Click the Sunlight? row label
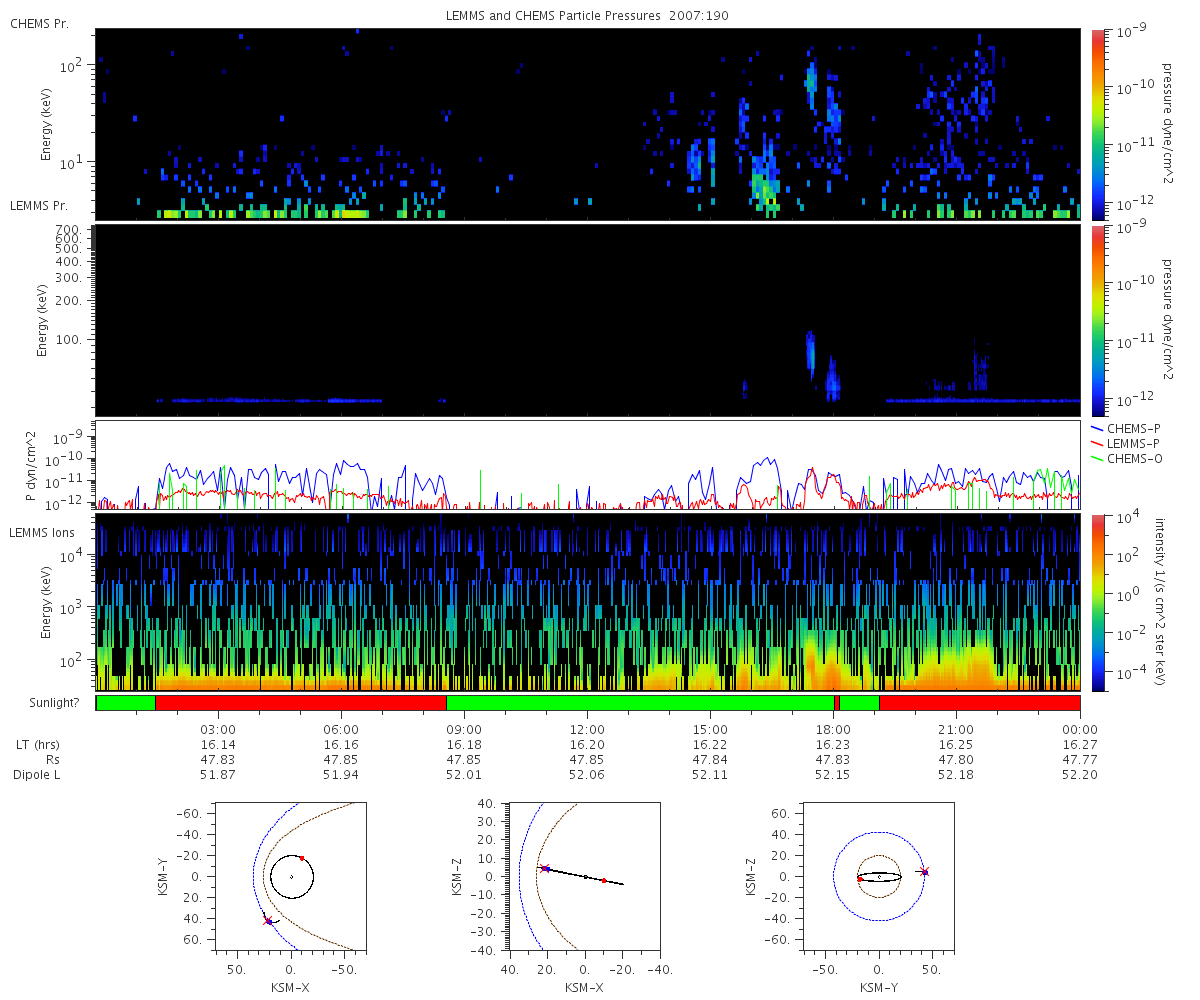Screen dimensions: 1200x1000 pos(45,703)
